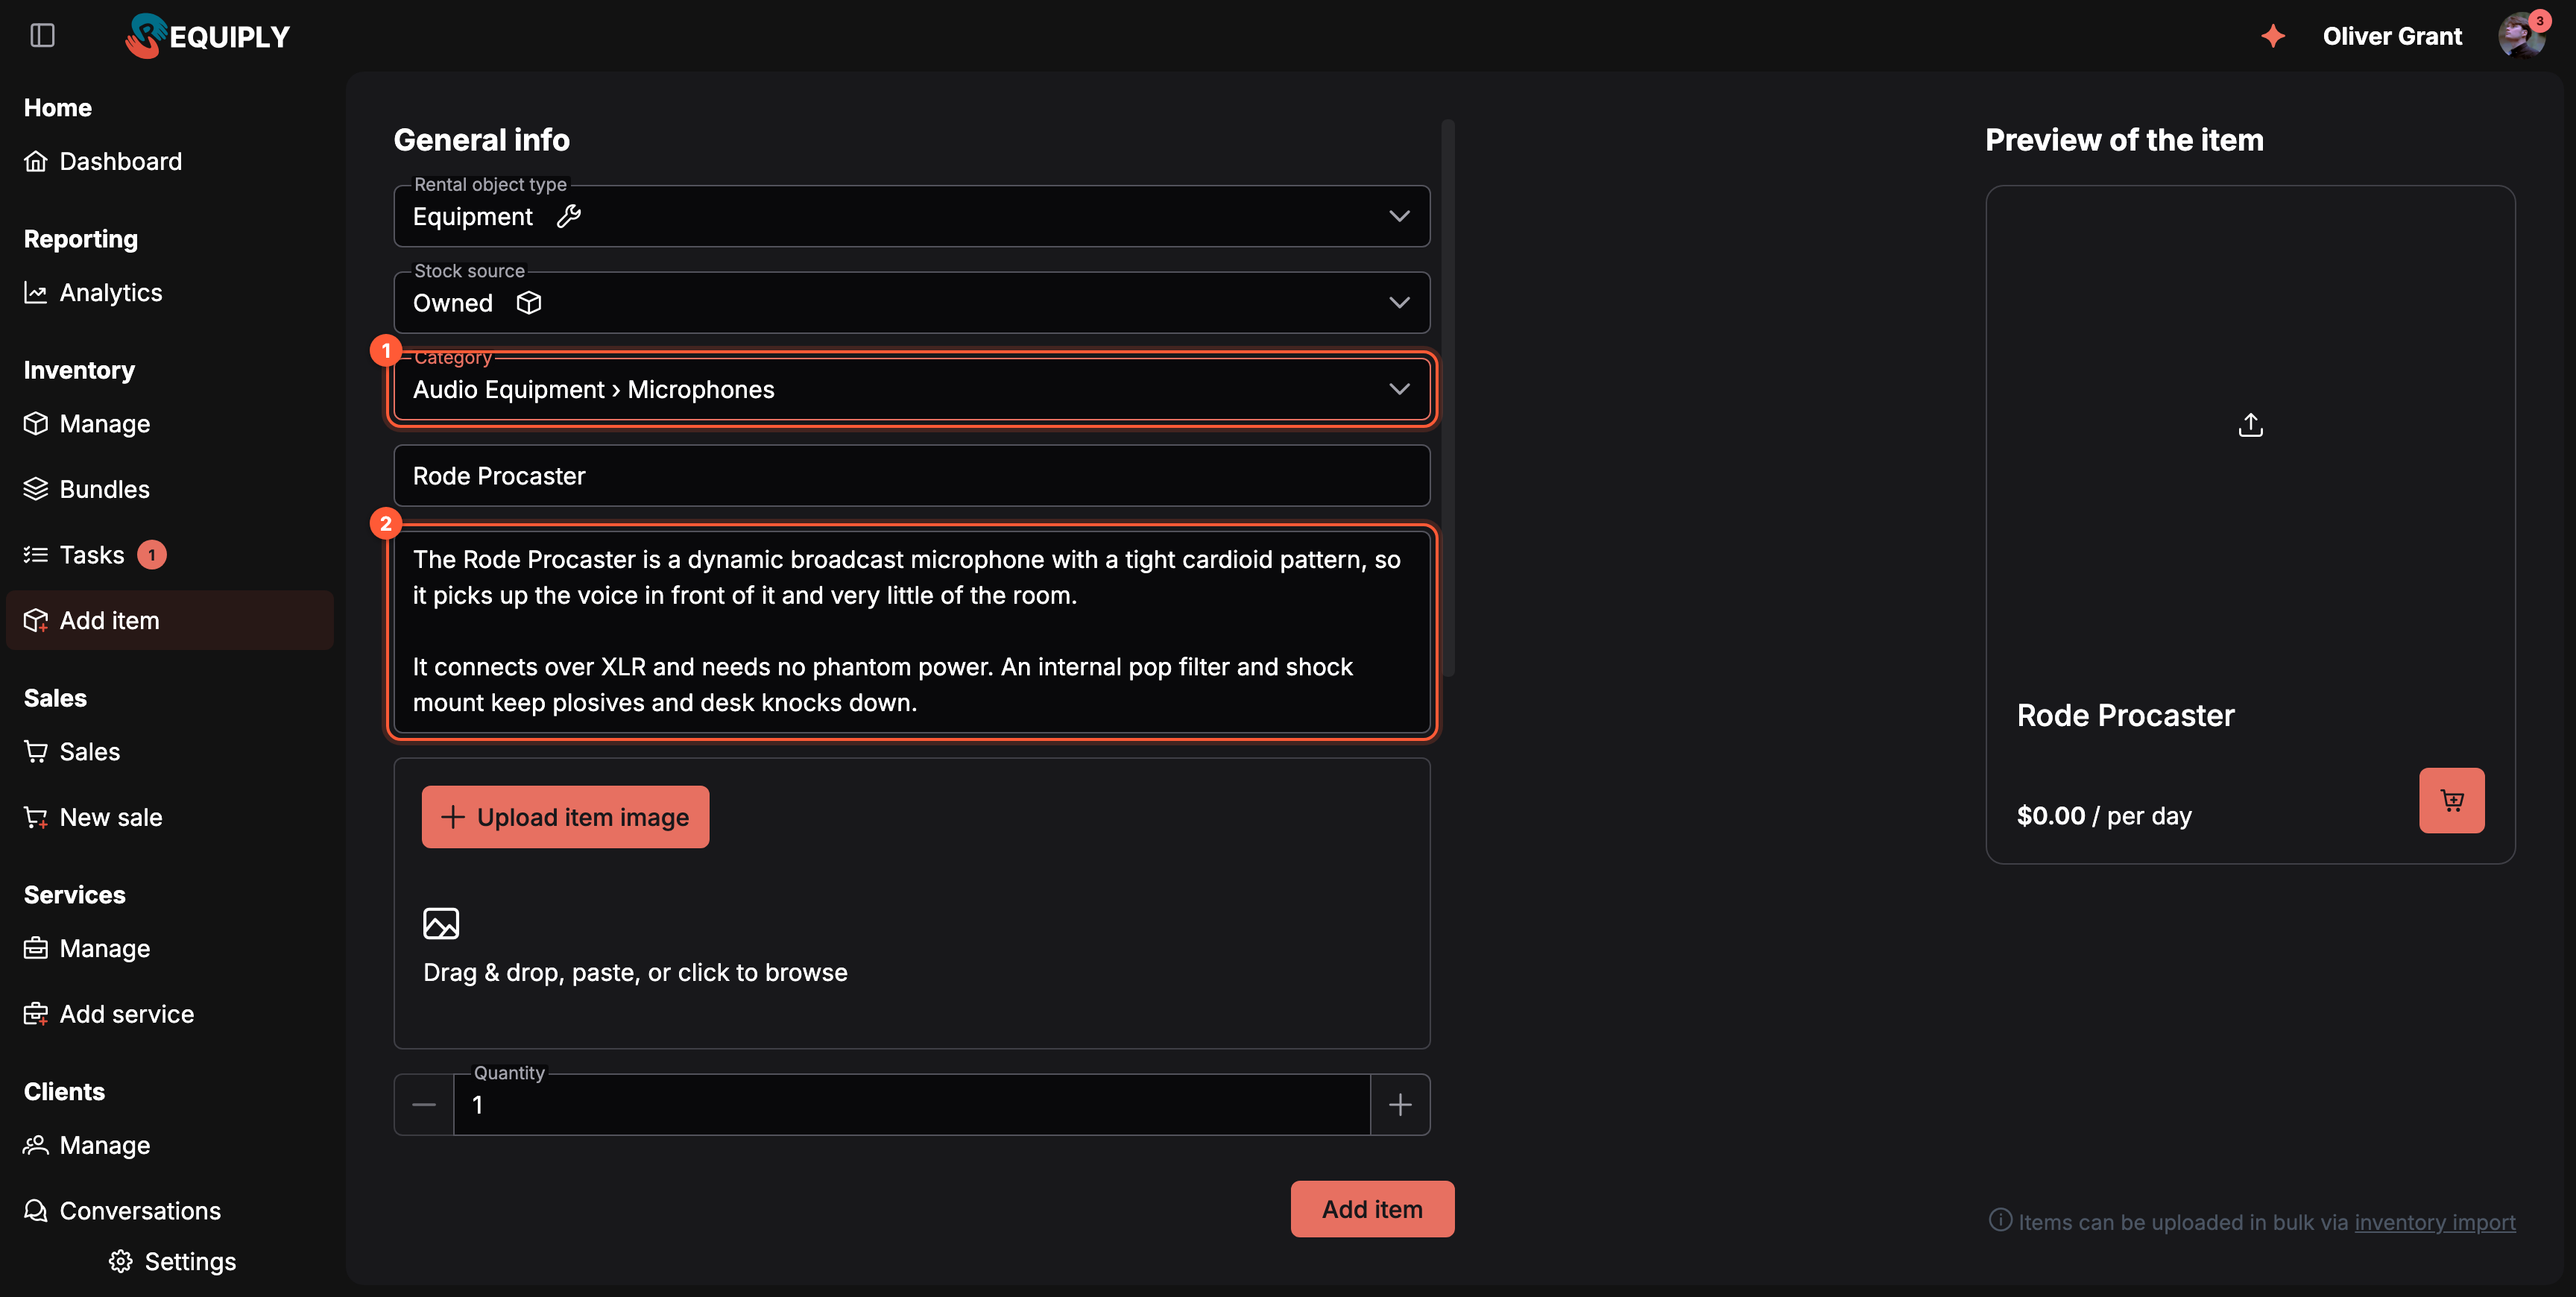Click the Rode Procaster title in preview

[2125, 715]
